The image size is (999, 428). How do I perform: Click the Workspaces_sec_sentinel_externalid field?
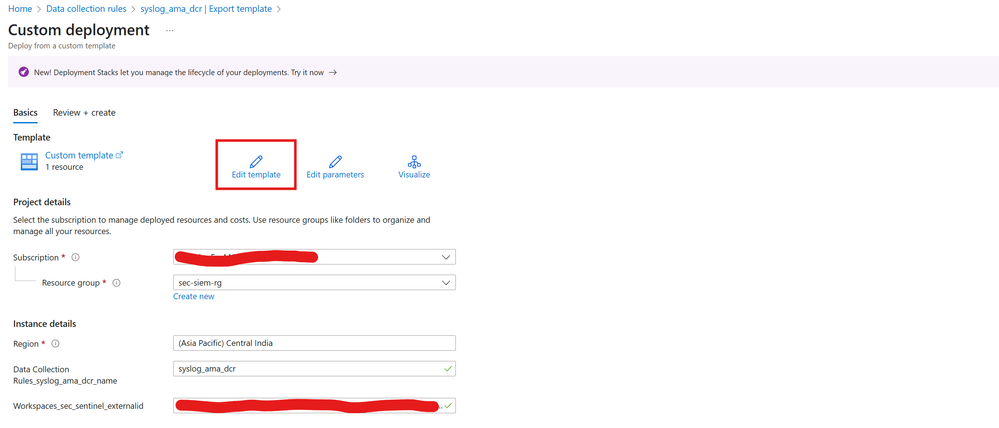[x=314, y=406]
